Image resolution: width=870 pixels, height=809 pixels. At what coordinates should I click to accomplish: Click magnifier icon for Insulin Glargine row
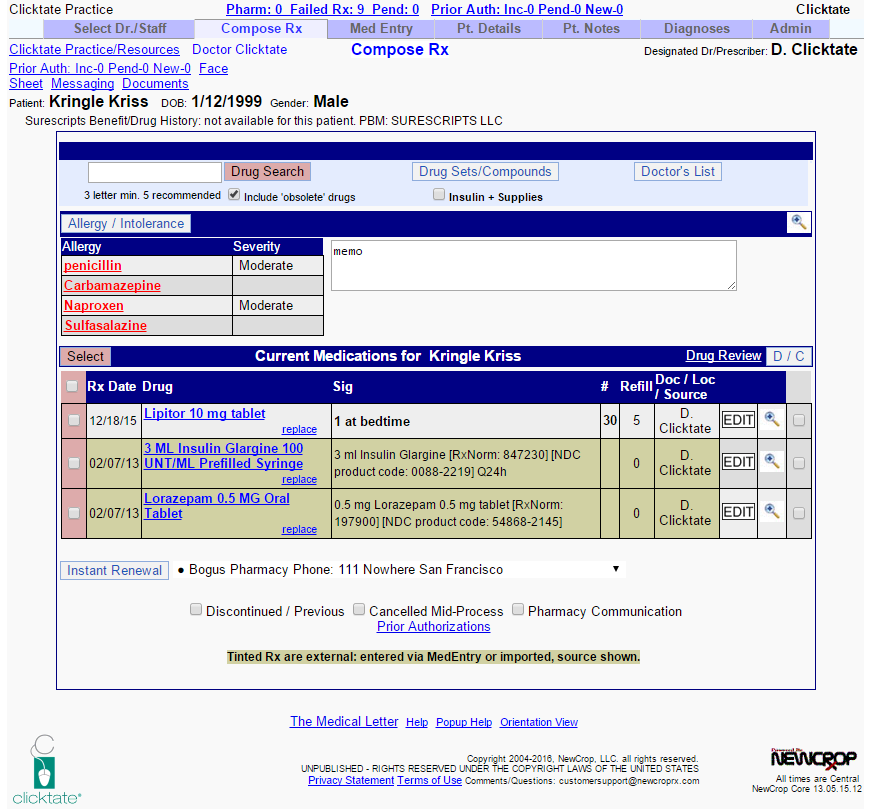click(771, 461)
